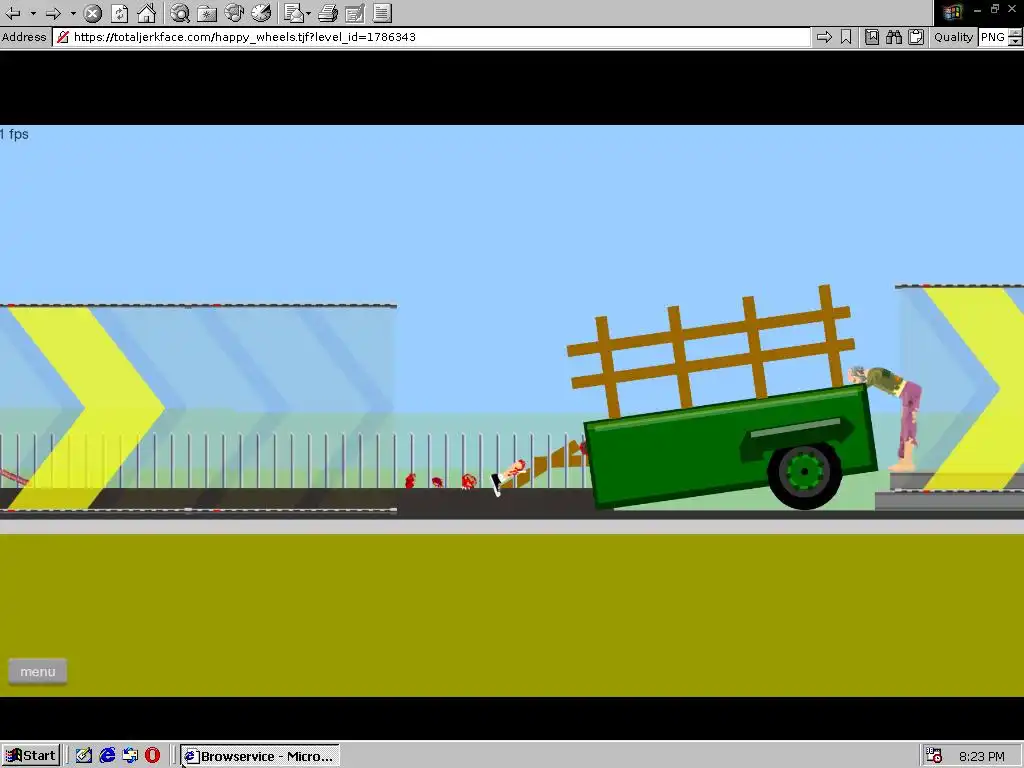The height and width of the screenshot is (768, 1024).
Task: Click the insecure page icon in the address bar
Action: coord(63,37)
